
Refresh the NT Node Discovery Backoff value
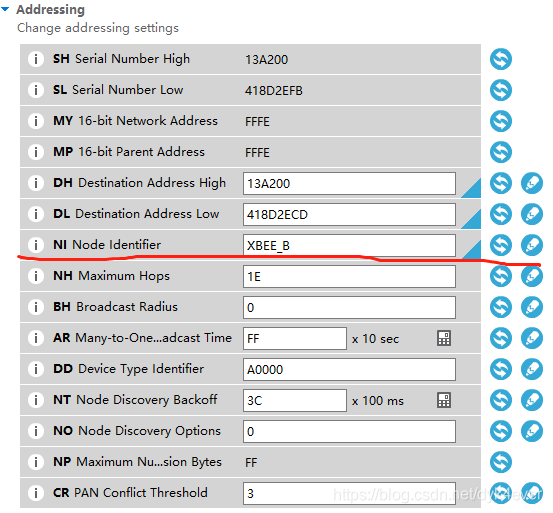[x=501, y=400]
